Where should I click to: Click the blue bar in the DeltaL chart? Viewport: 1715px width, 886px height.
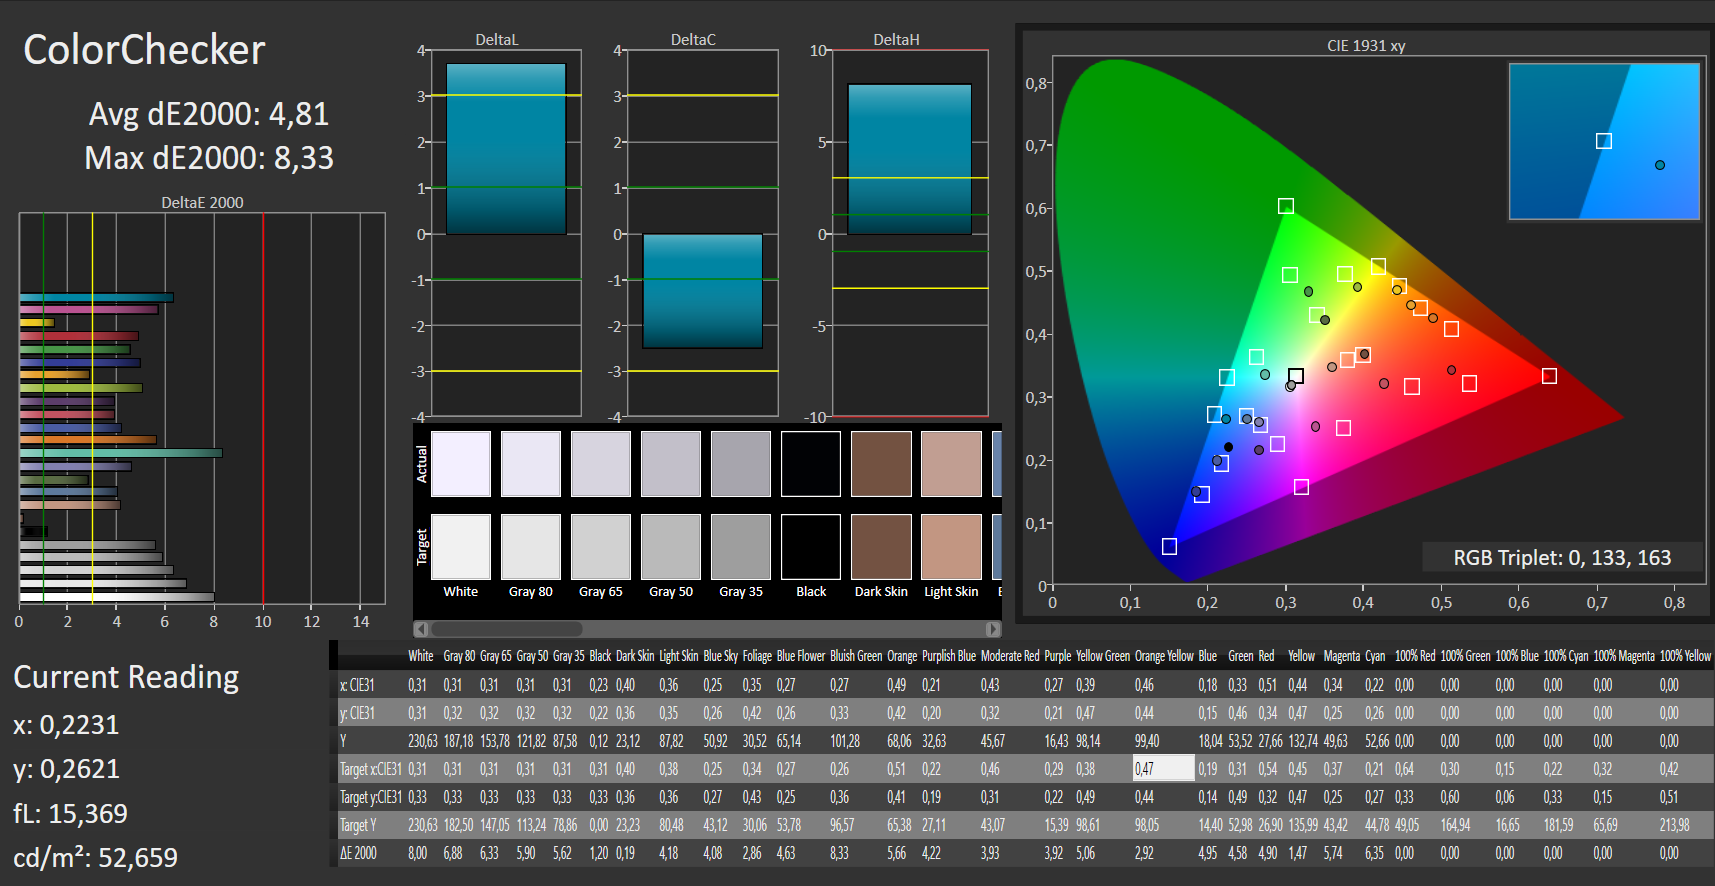pyautogui.click(x=506, y=149)
